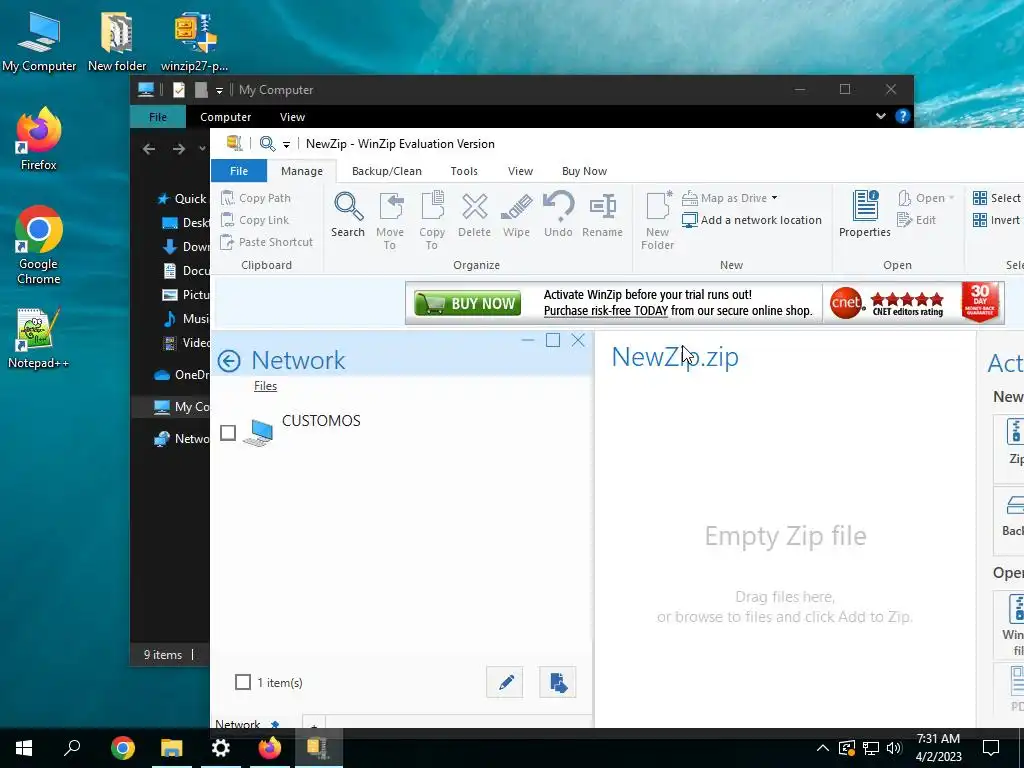Go back in My Computer window

(x=150, y=149)
